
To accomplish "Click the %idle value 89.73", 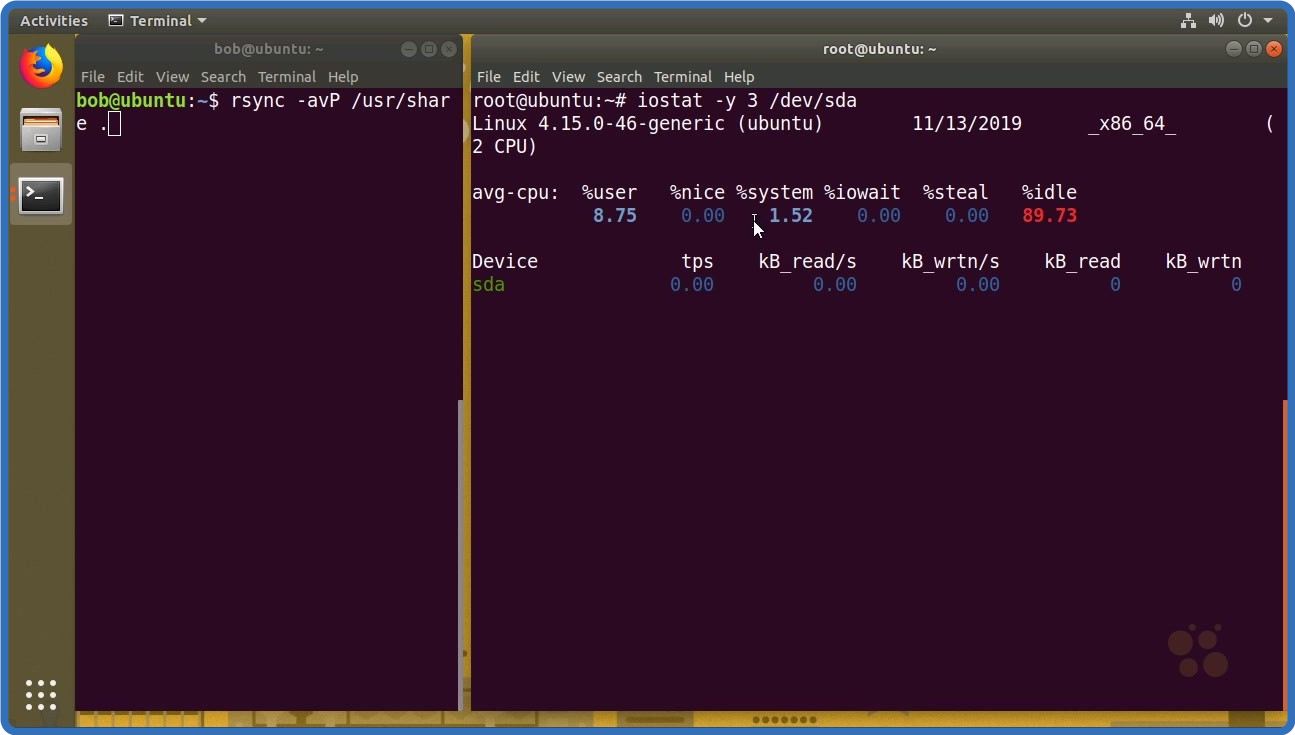I will [x=1049, y=215].
